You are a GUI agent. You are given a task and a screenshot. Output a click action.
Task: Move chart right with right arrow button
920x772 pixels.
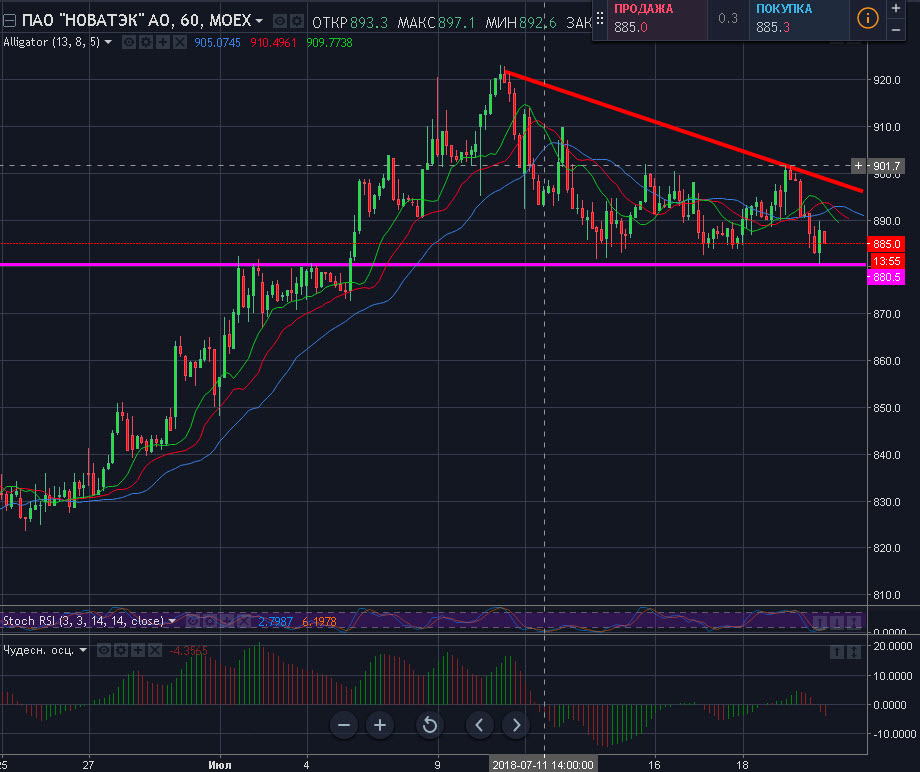pos(516,726)
